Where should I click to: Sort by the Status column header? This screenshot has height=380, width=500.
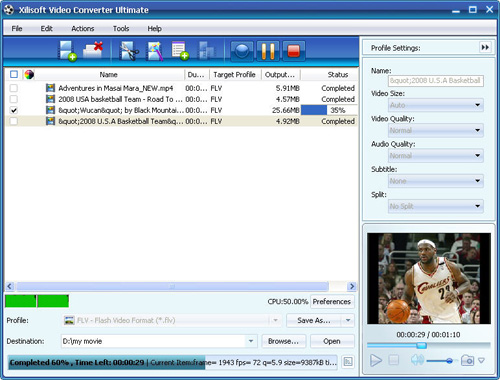[337, 74]
